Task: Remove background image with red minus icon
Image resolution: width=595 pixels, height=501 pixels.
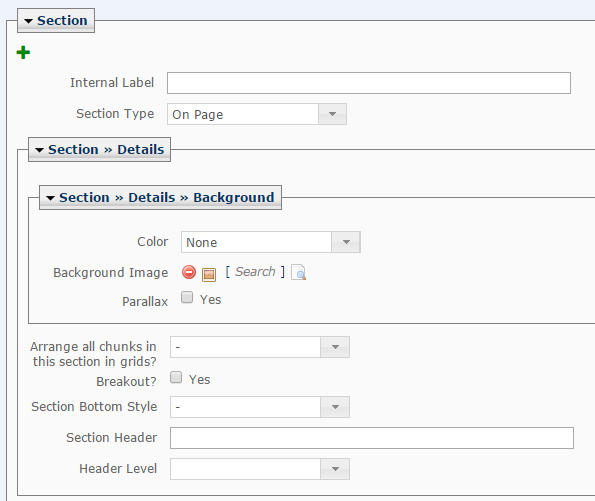Action: coord(189,272)
